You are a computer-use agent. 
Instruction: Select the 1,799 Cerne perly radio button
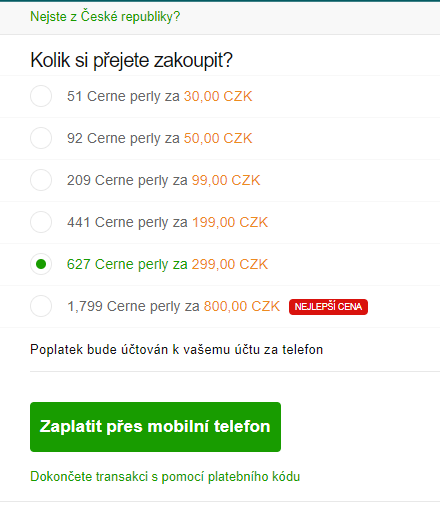(41, 306)
